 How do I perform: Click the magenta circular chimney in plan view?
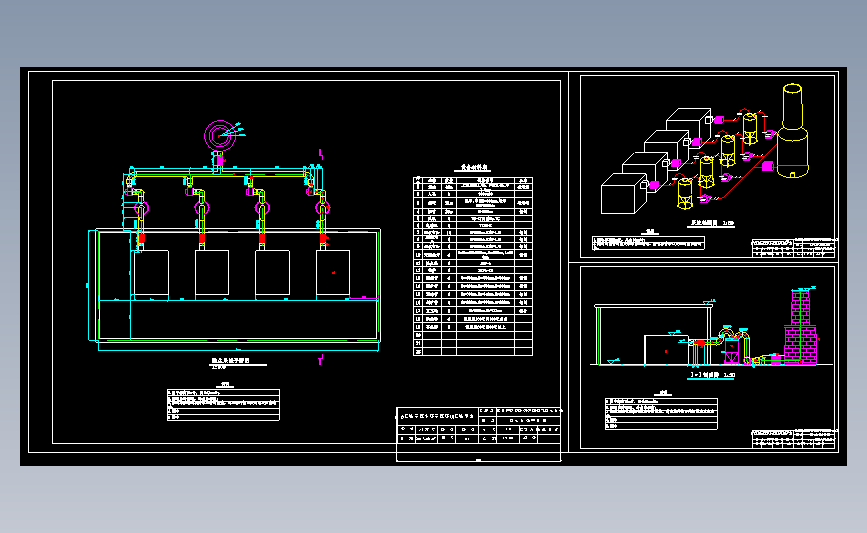(x=220, y=135)
